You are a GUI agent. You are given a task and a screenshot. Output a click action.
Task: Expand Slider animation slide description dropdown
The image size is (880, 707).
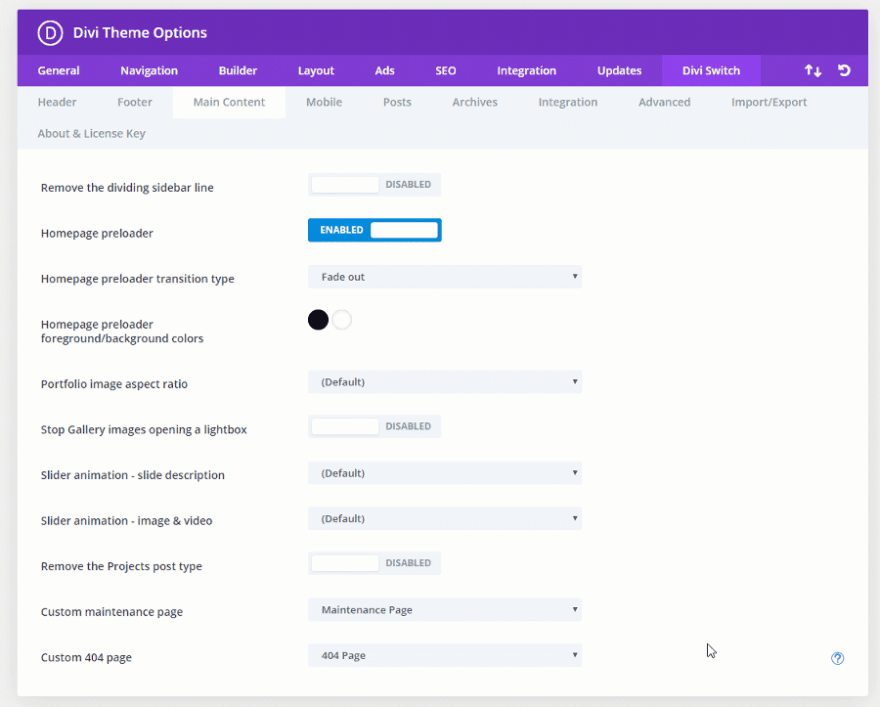444,473
